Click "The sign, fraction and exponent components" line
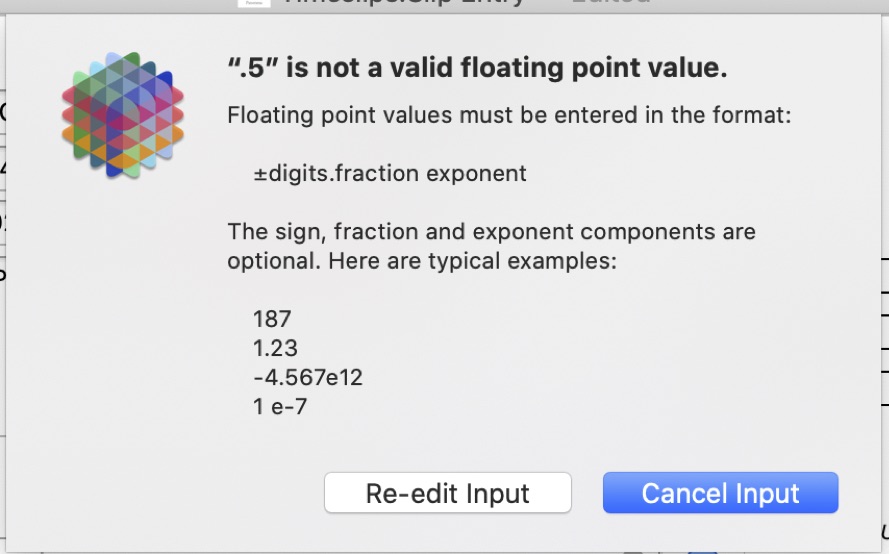 [x=491, y=232]
